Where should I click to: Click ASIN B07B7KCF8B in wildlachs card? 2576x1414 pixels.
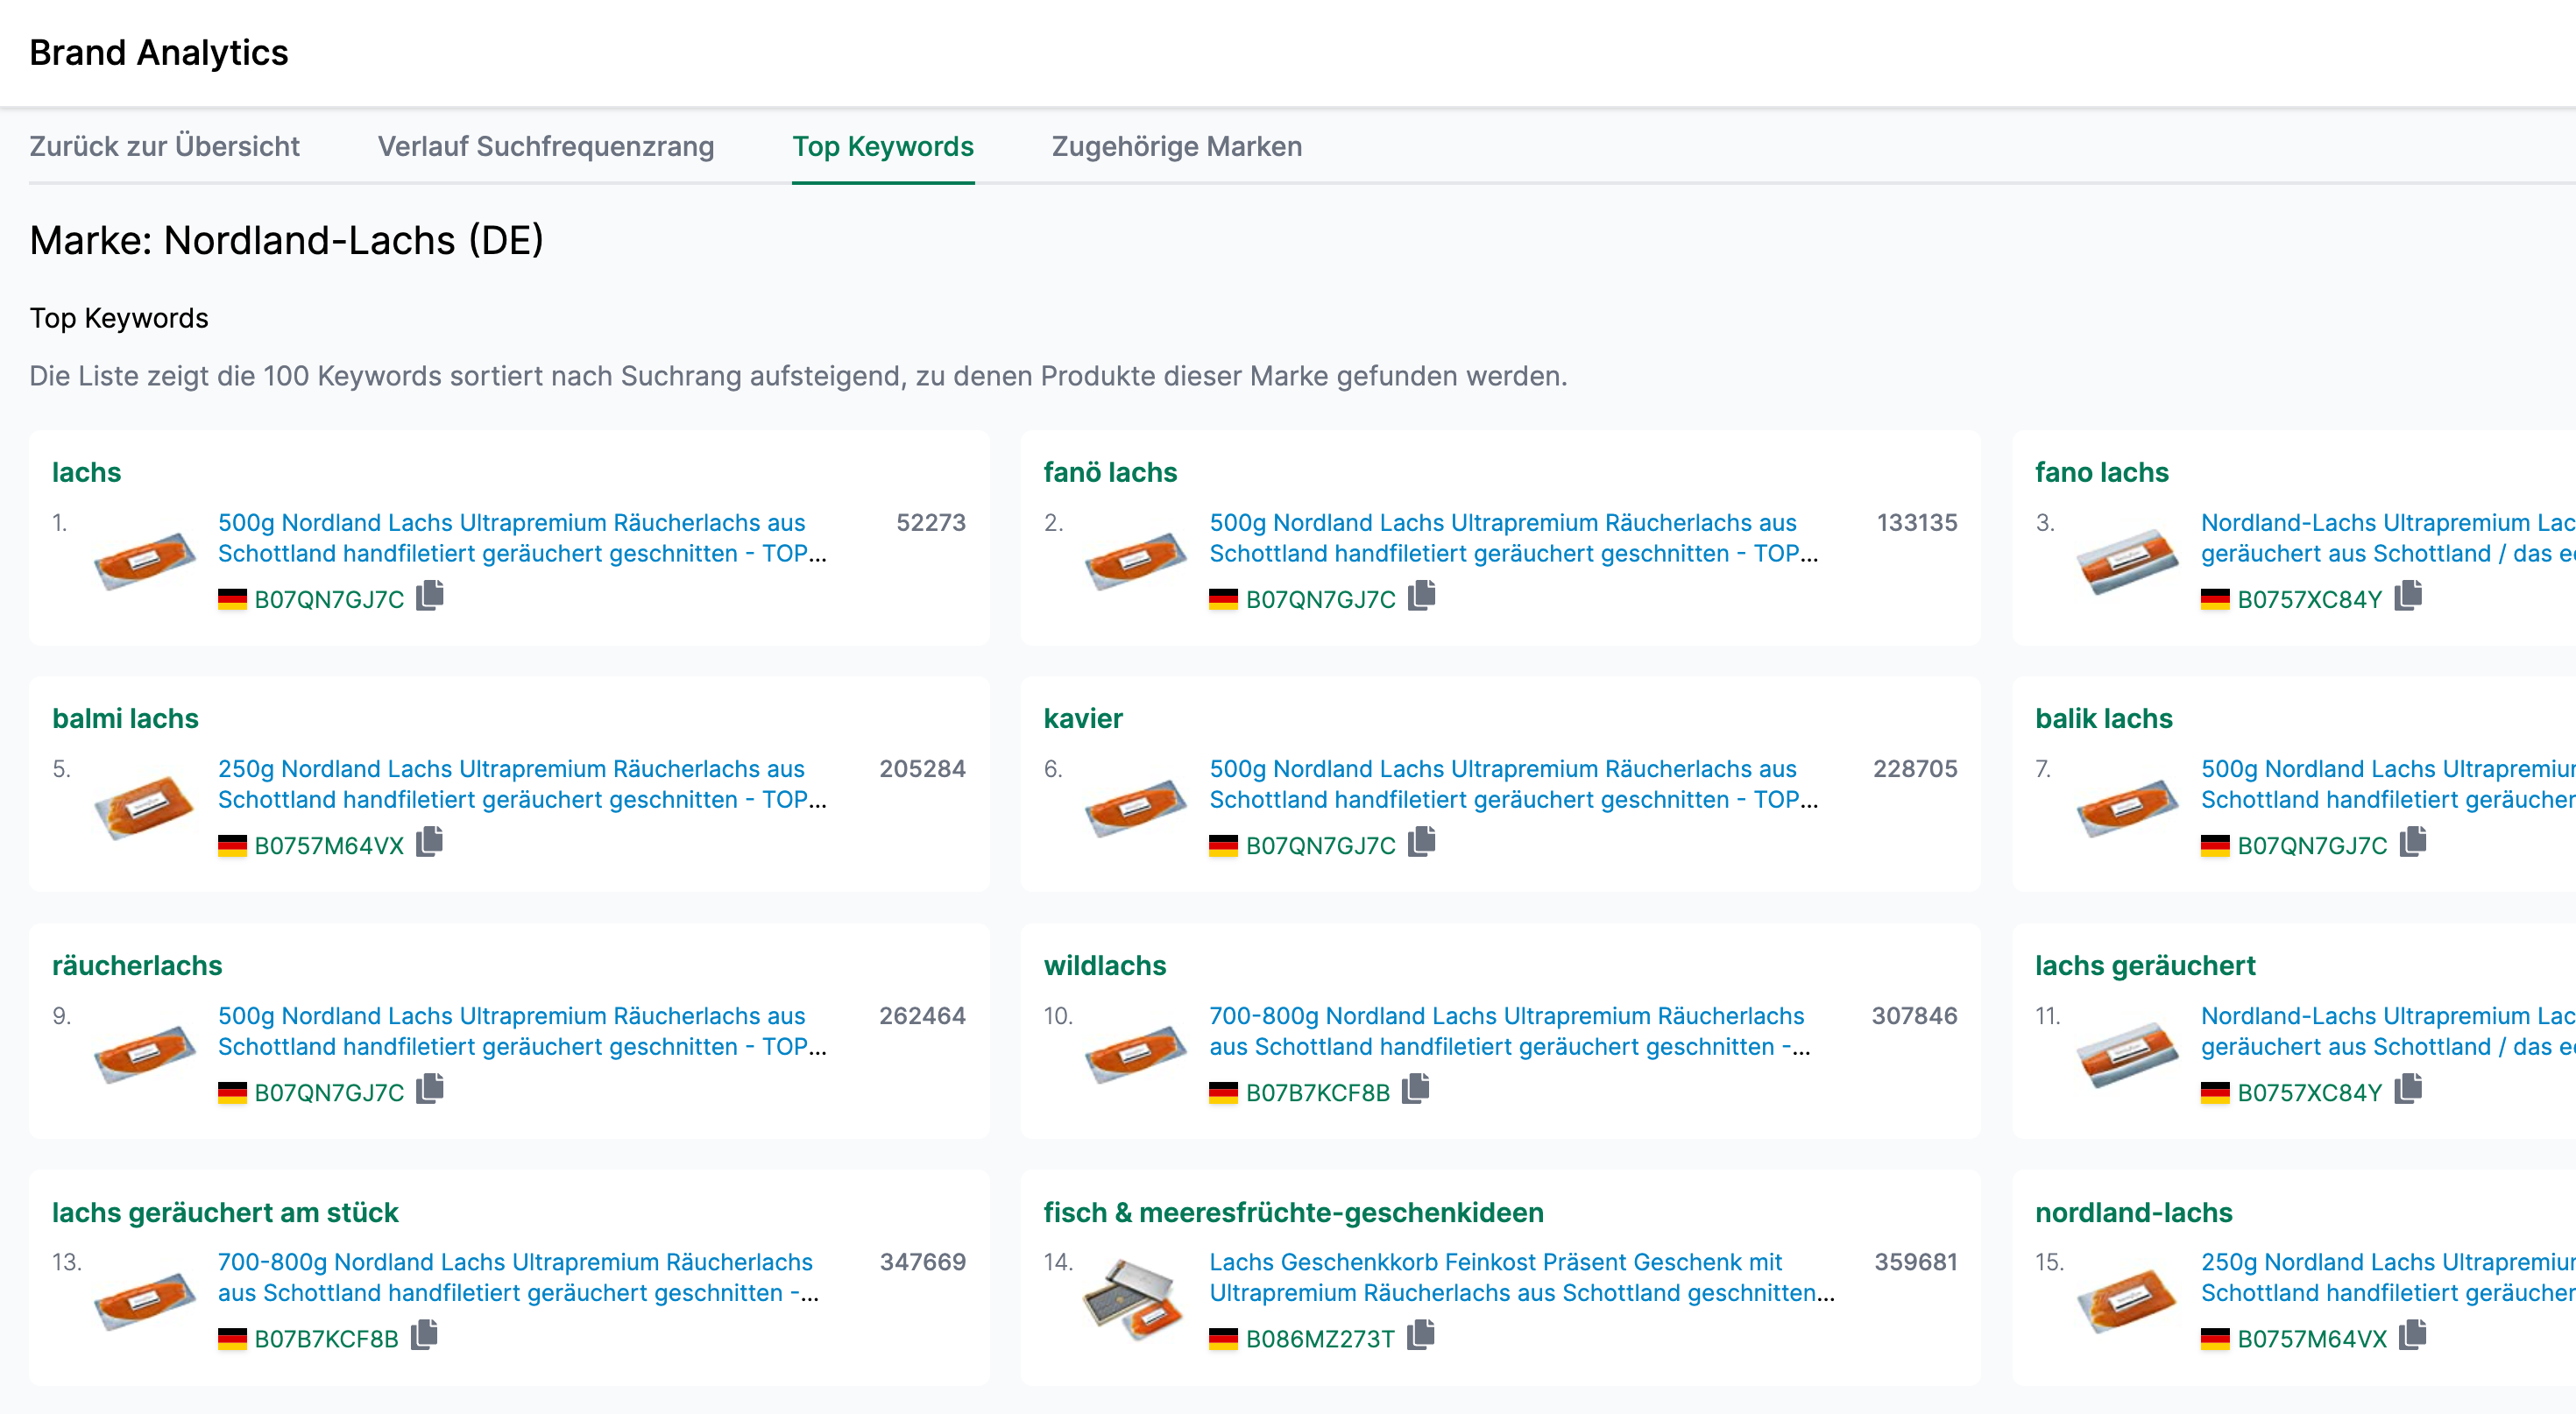(1318, 1092)
